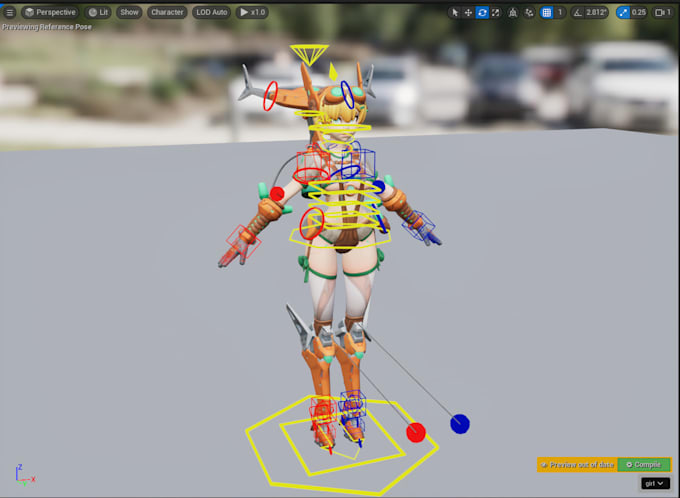Toggle rotation angle snapping
This screenshot has width=680, height=498.
coord(578,13)
